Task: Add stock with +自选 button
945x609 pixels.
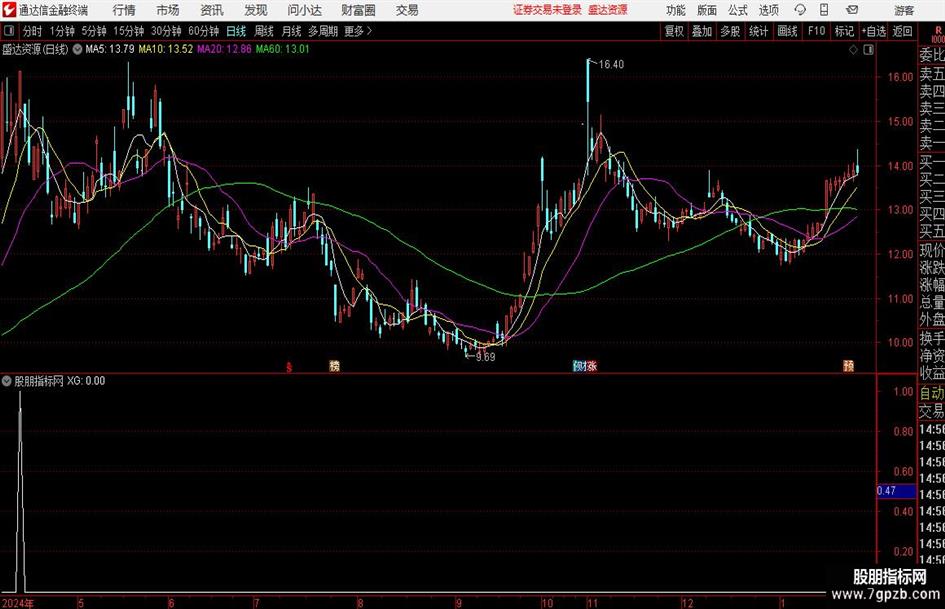Action: 874,31
